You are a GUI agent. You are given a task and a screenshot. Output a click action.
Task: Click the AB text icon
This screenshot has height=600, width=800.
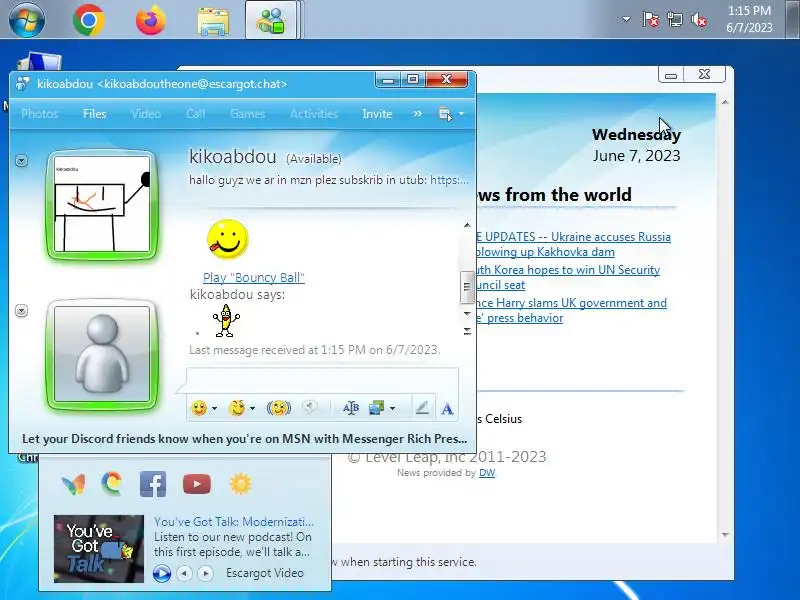[351, 408]
